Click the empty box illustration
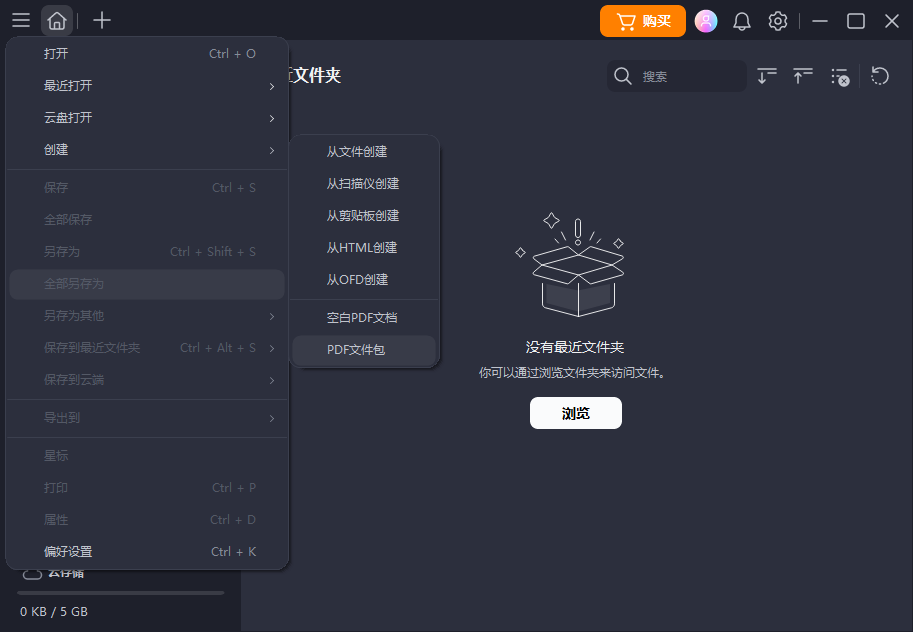 570,265
